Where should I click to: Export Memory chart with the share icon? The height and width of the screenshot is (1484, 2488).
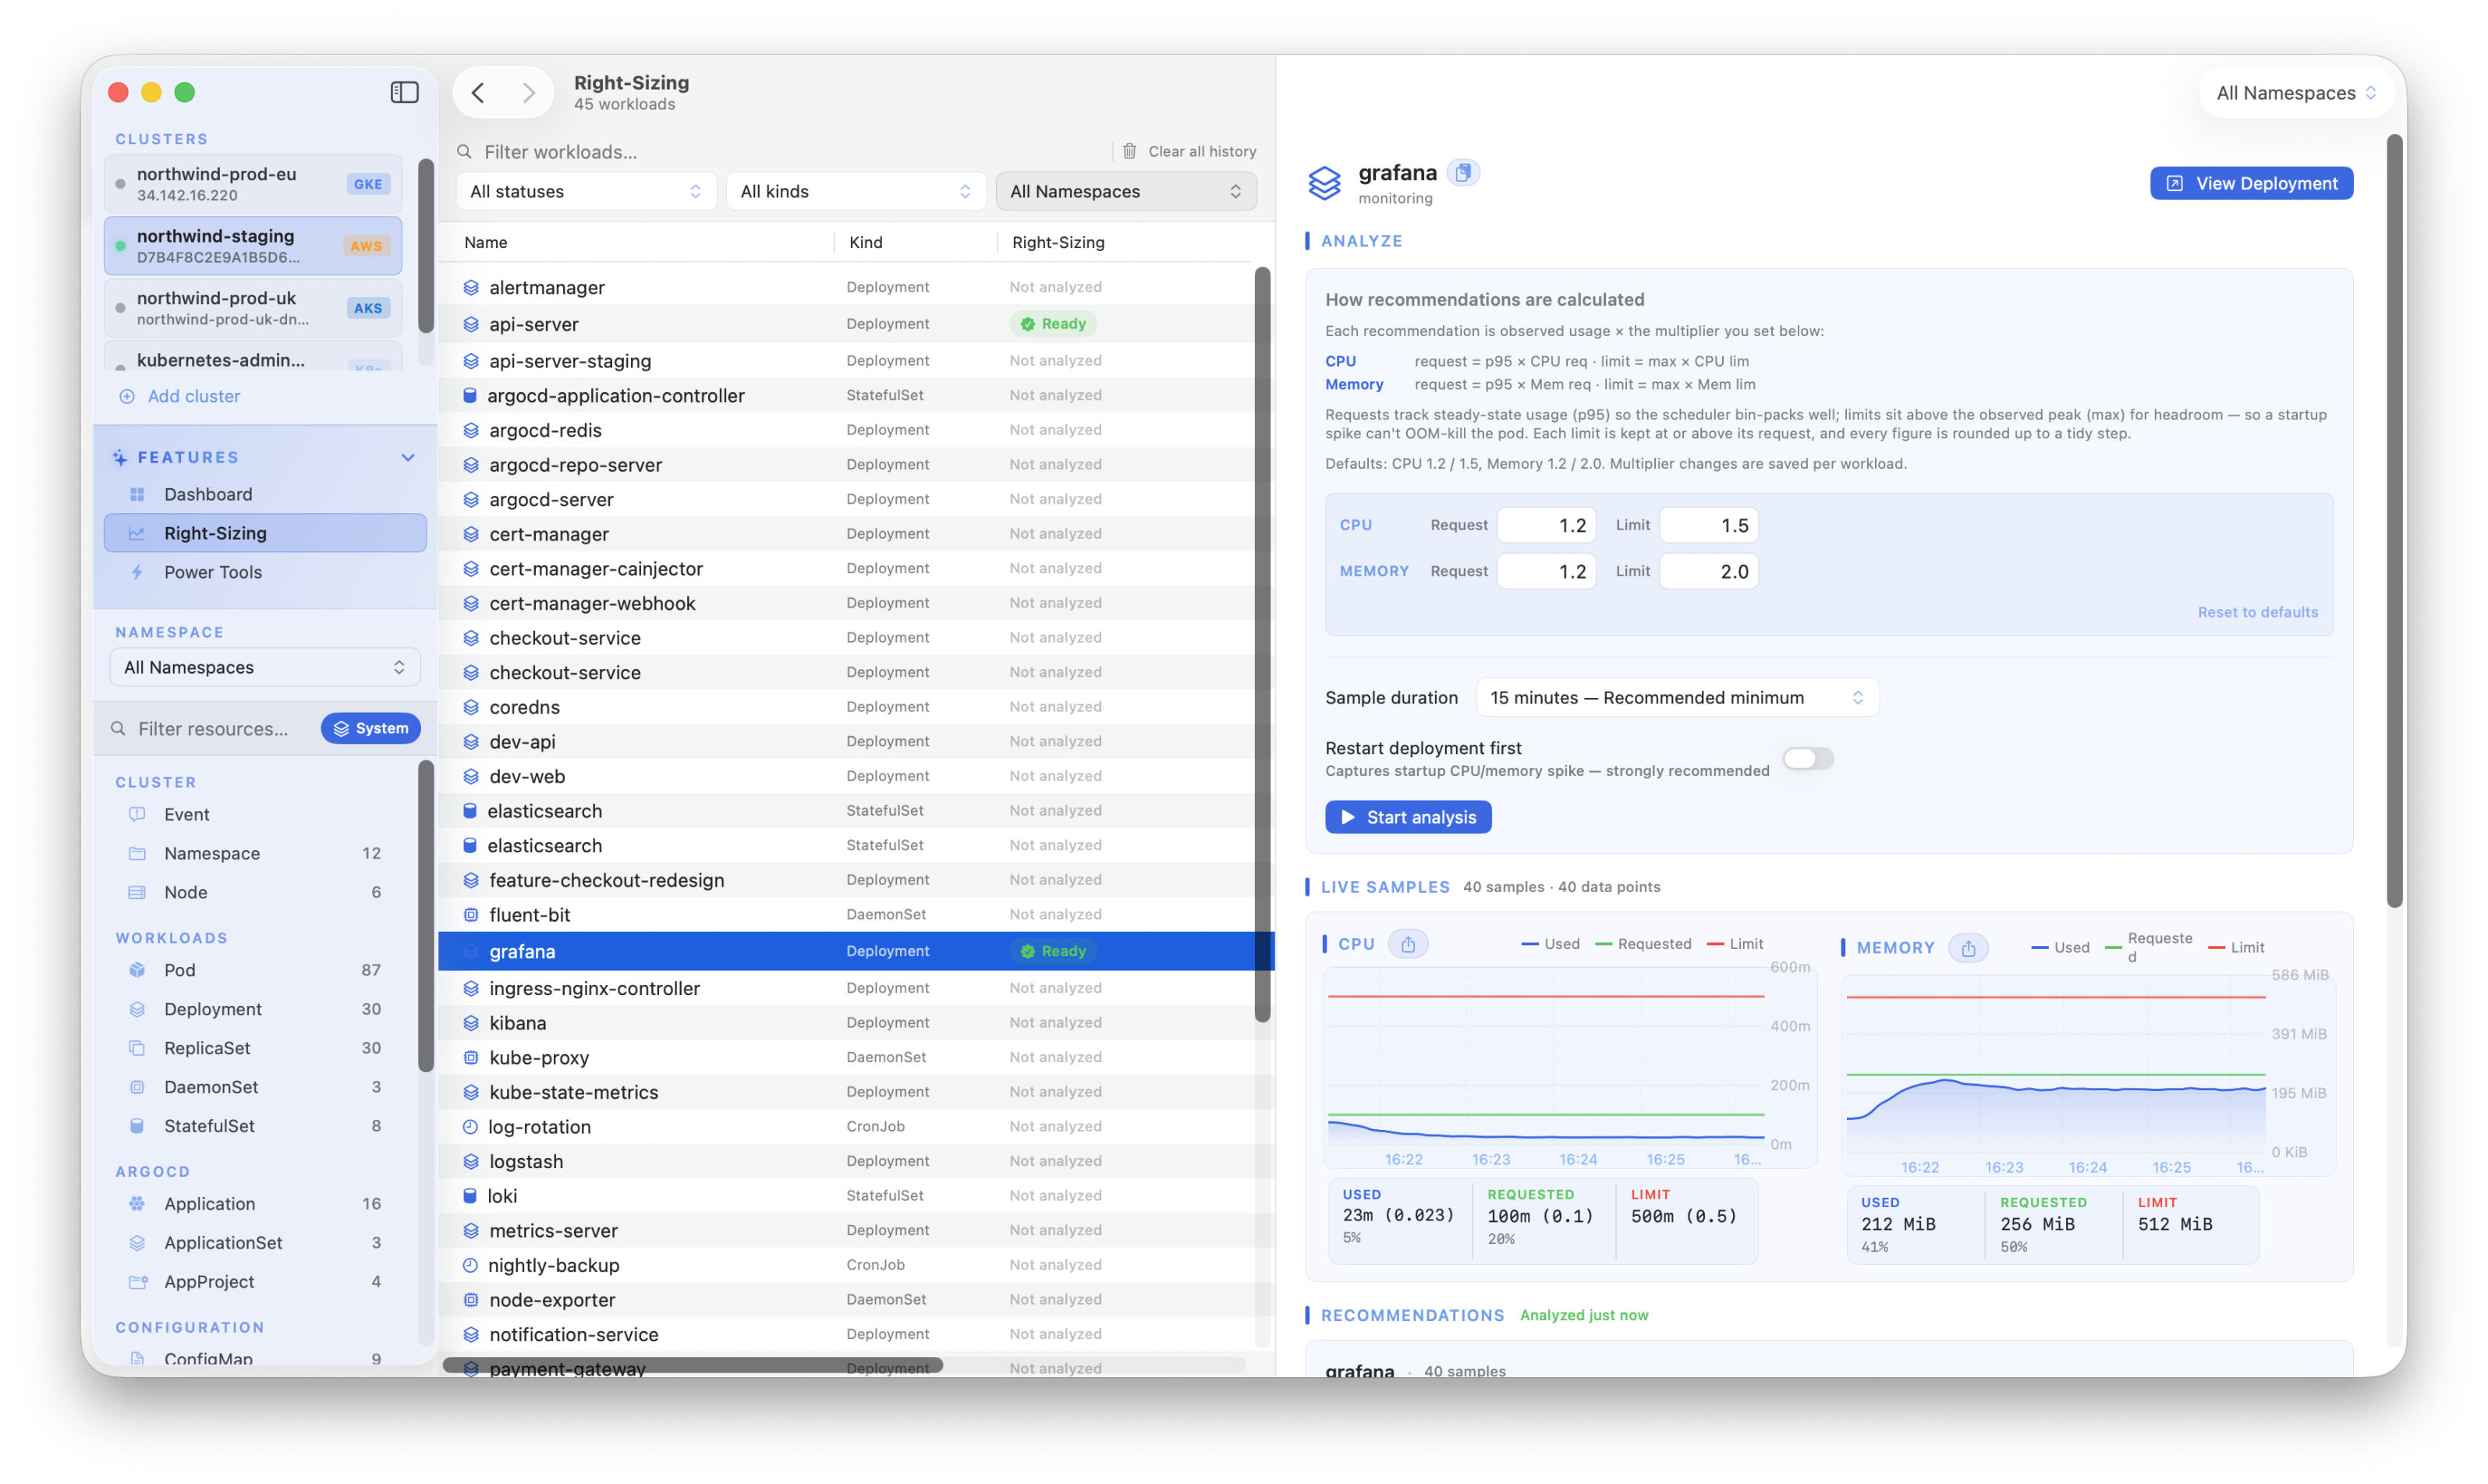[1968, 948]
